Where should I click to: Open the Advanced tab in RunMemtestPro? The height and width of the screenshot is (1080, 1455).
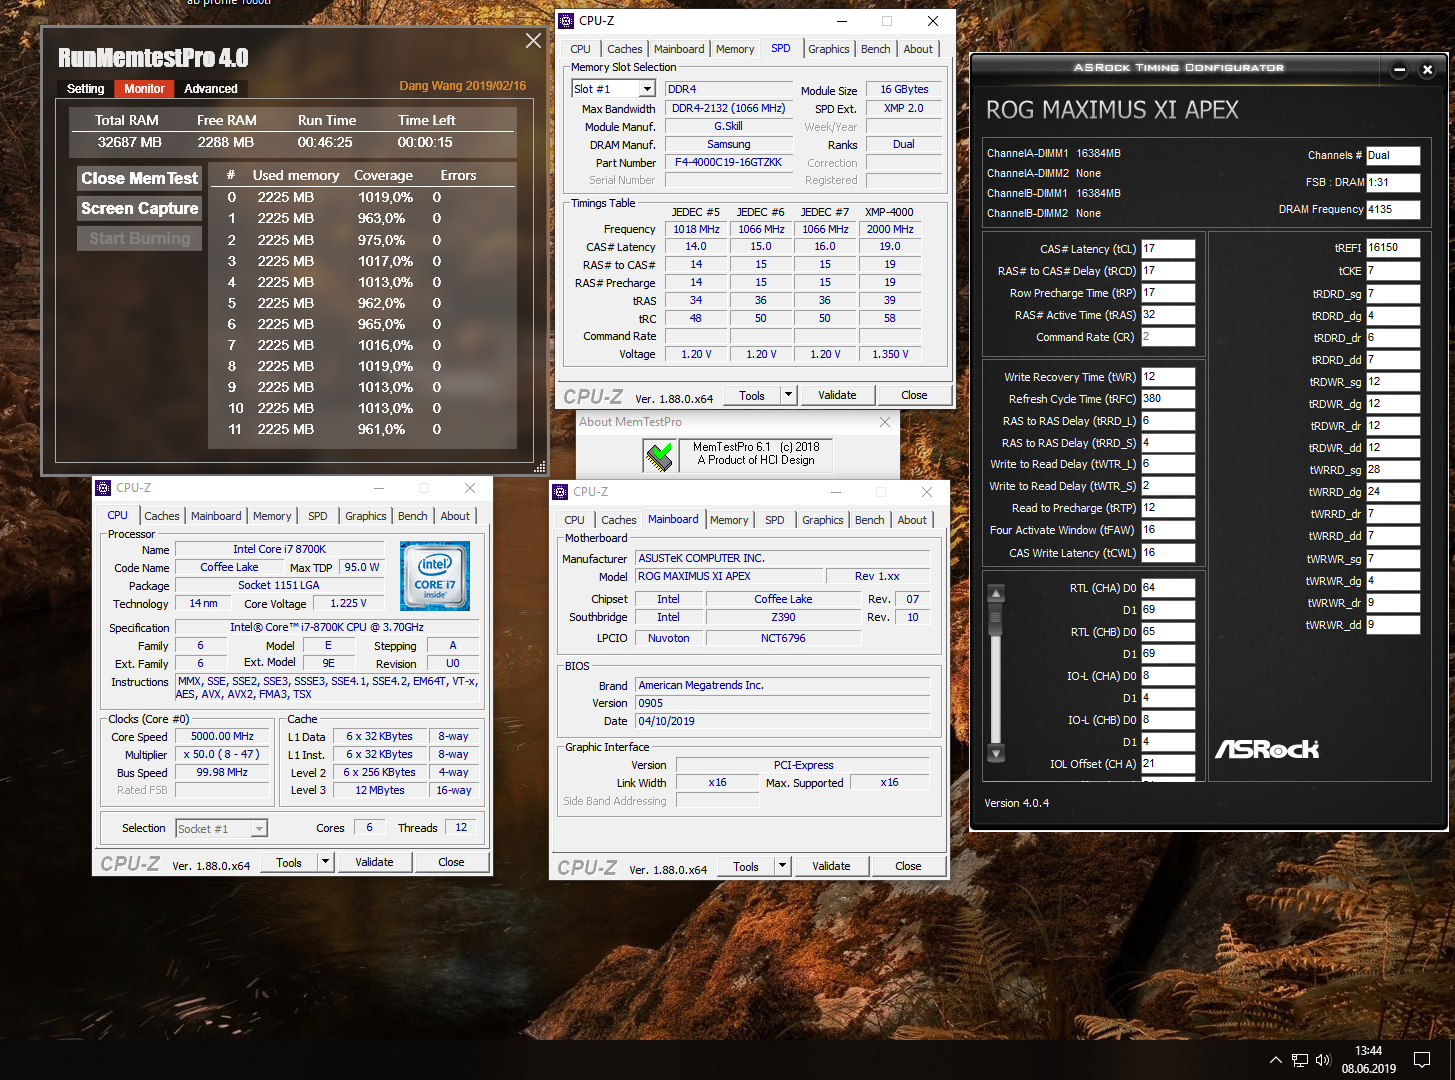211,89
